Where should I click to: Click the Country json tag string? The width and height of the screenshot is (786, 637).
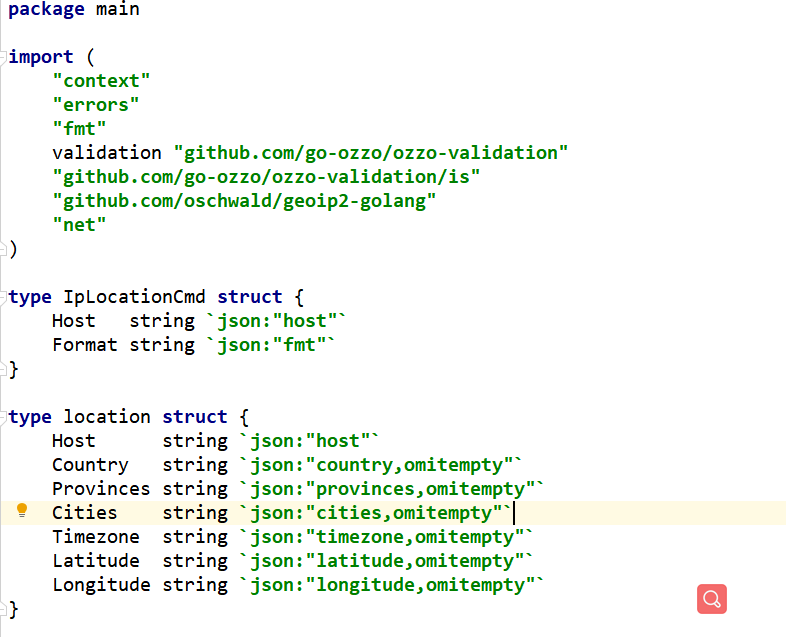coord(380,465)
